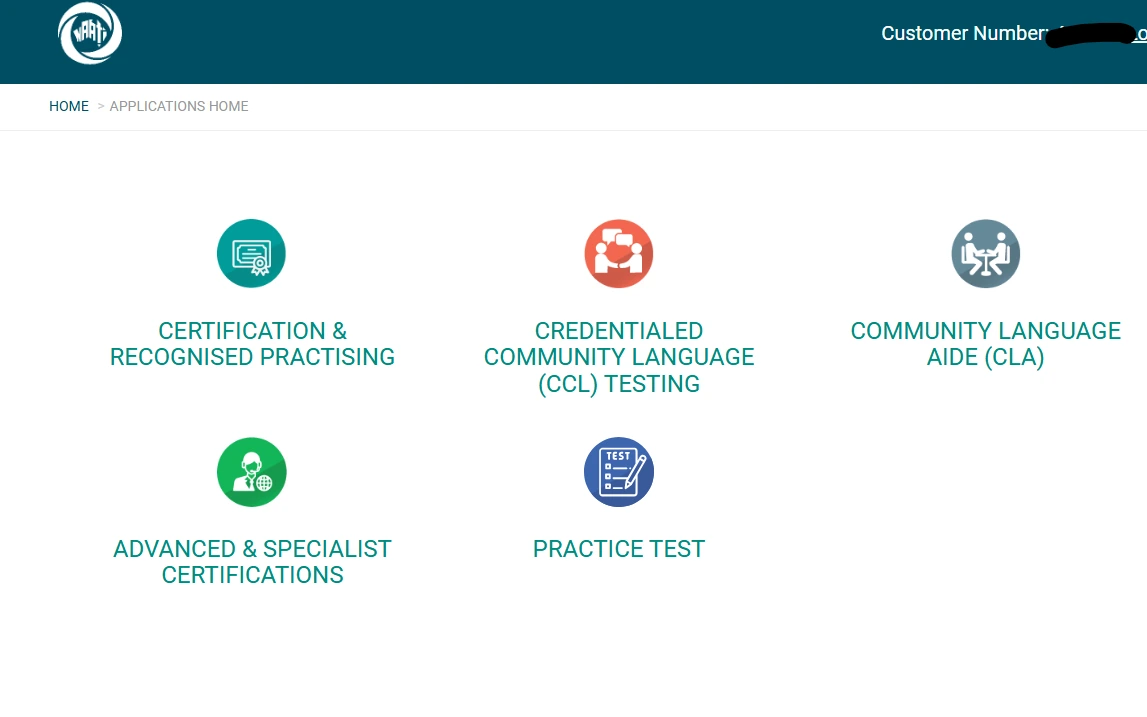1147x717 pixels.
Task: Open the certificate icon for Certification & Recognised Practising
Action: pos(251,253)
